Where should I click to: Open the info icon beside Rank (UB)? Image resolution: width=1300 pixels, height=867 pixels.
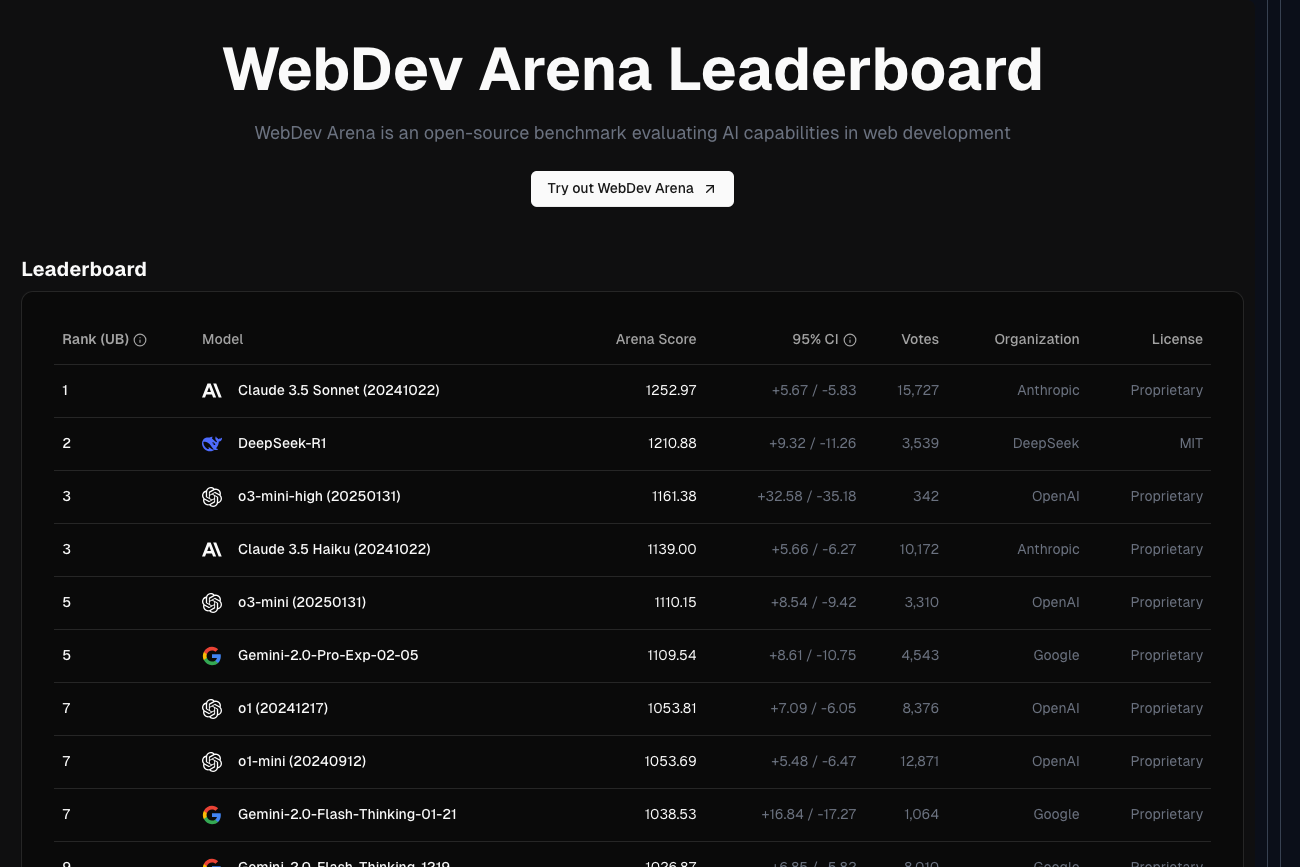click(x=140, y=340)
